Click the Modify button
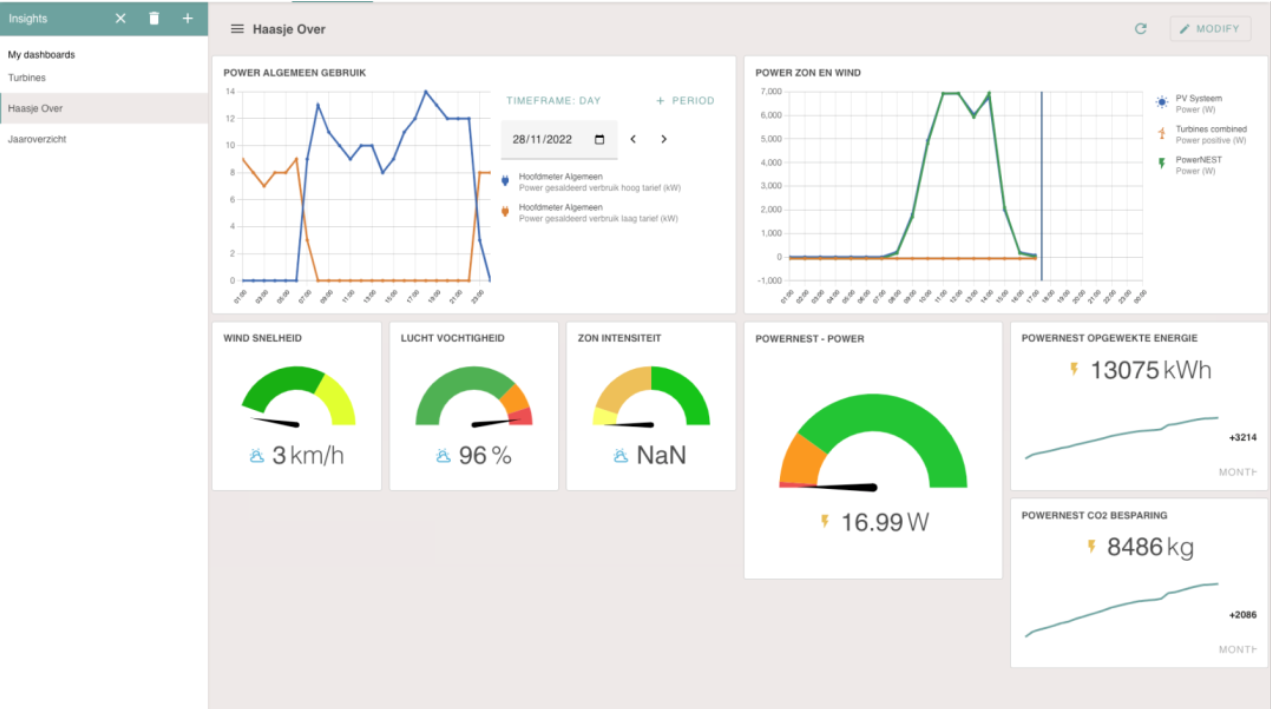This screenshot has width=1271, height=709. (x=1210, y=29)
